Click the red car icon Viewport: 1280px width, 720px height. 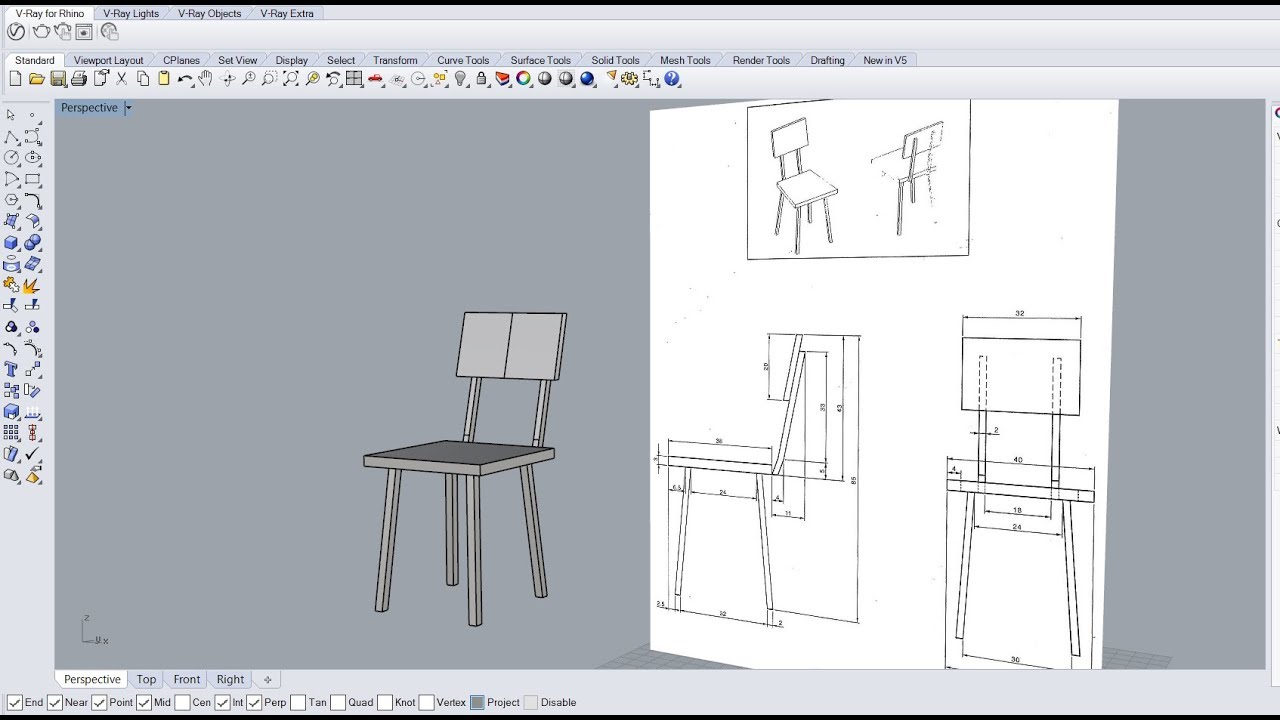coord(375,78)
